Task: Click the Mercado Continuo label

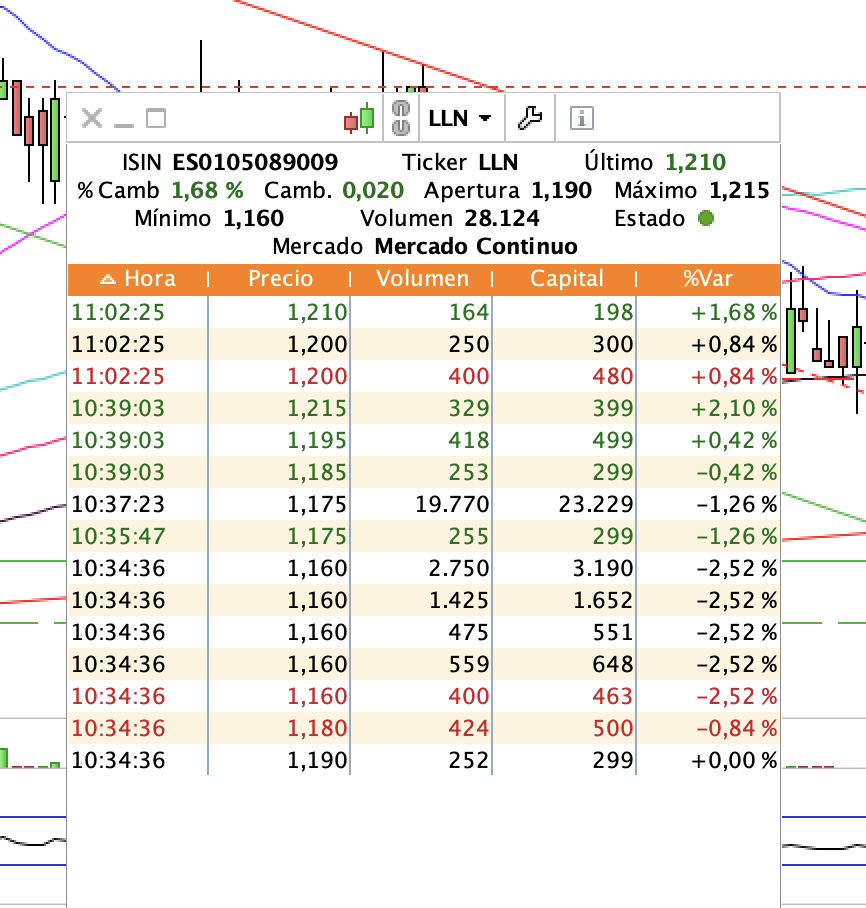Action: (476, 247)
